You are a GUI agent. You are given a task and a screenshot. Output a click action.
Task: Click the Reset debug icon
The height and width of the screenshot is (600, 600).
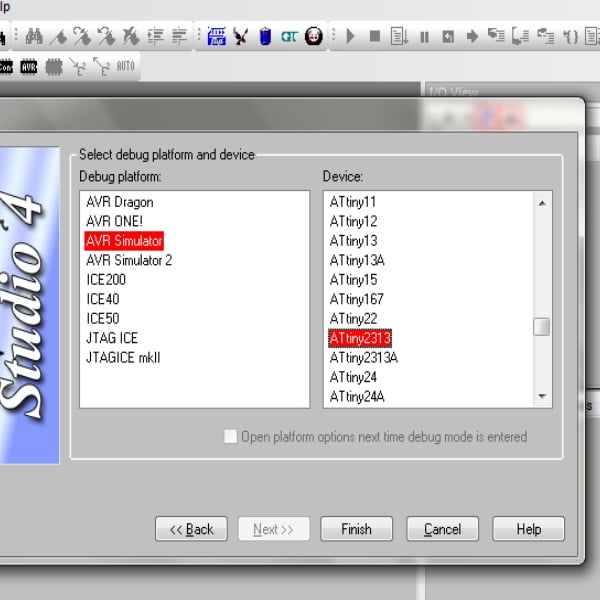[448, 37]
